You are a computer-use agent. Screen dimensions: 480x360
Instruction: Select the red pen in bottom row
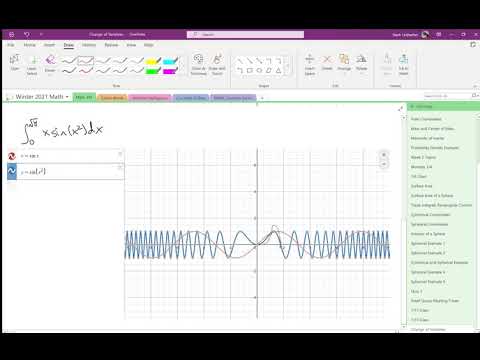click(x=86, y=70)
